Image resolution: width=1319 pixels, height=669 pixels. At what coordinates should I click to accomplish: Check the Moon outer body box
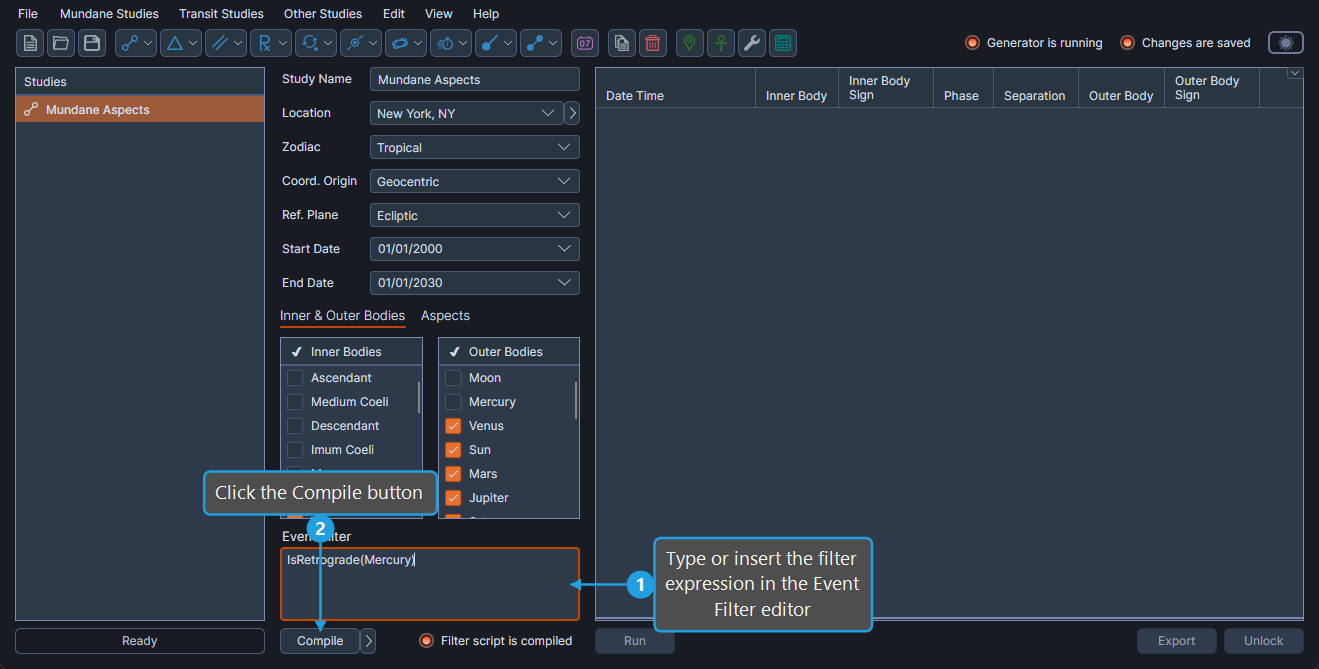click(x=453, y=378)
